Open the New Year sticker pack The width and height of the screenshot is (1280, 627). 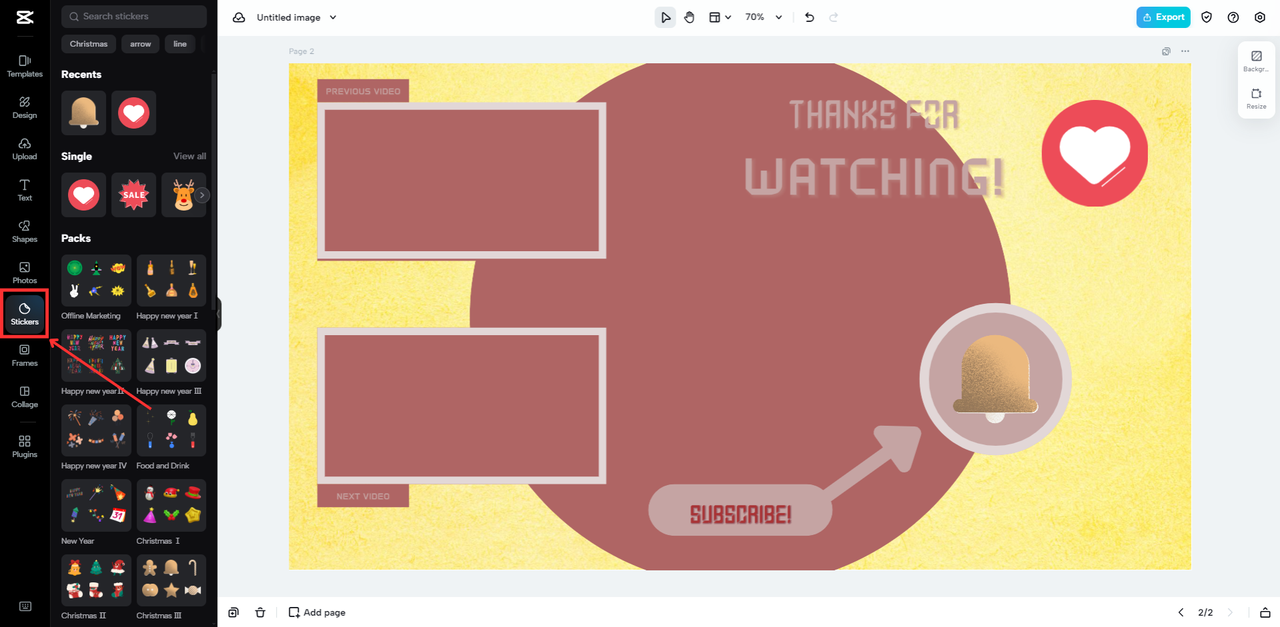pos(96,505)
